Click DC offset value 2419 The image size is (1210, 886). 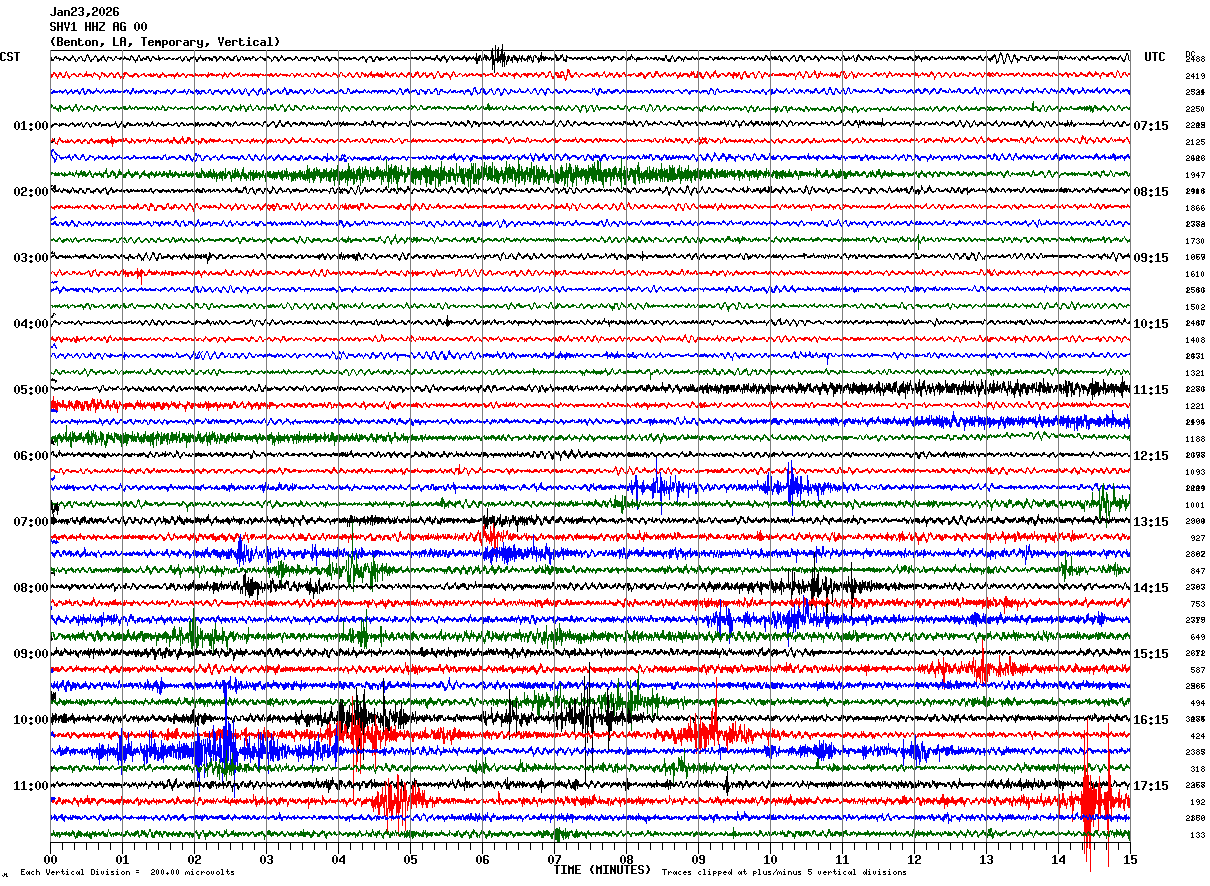pyautogui.click(x=1195, y=77)
